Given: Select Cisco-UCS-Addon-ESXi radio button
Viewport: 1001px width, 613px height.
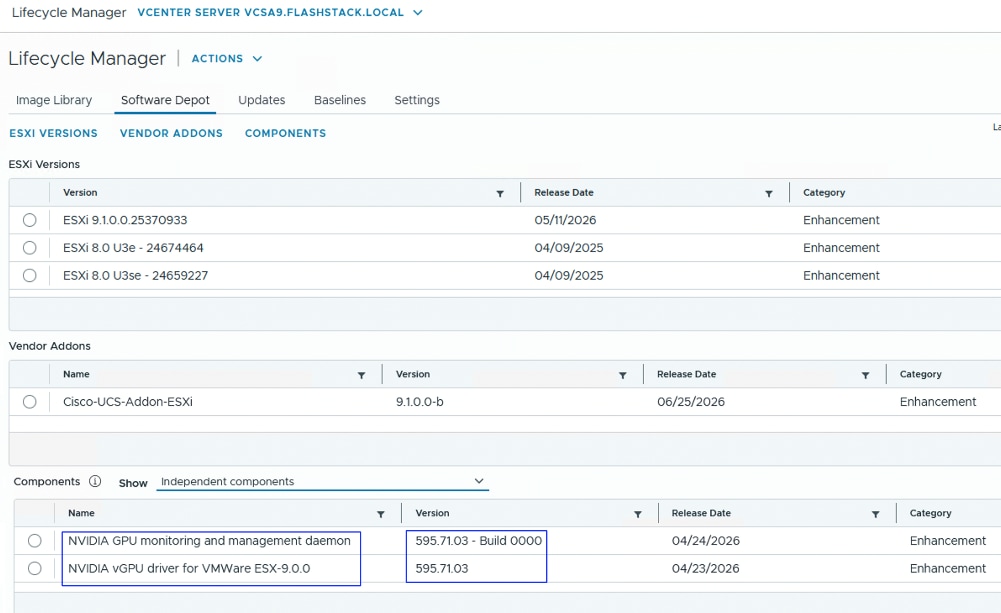Looking at the screenshot, I should point(29,402).
